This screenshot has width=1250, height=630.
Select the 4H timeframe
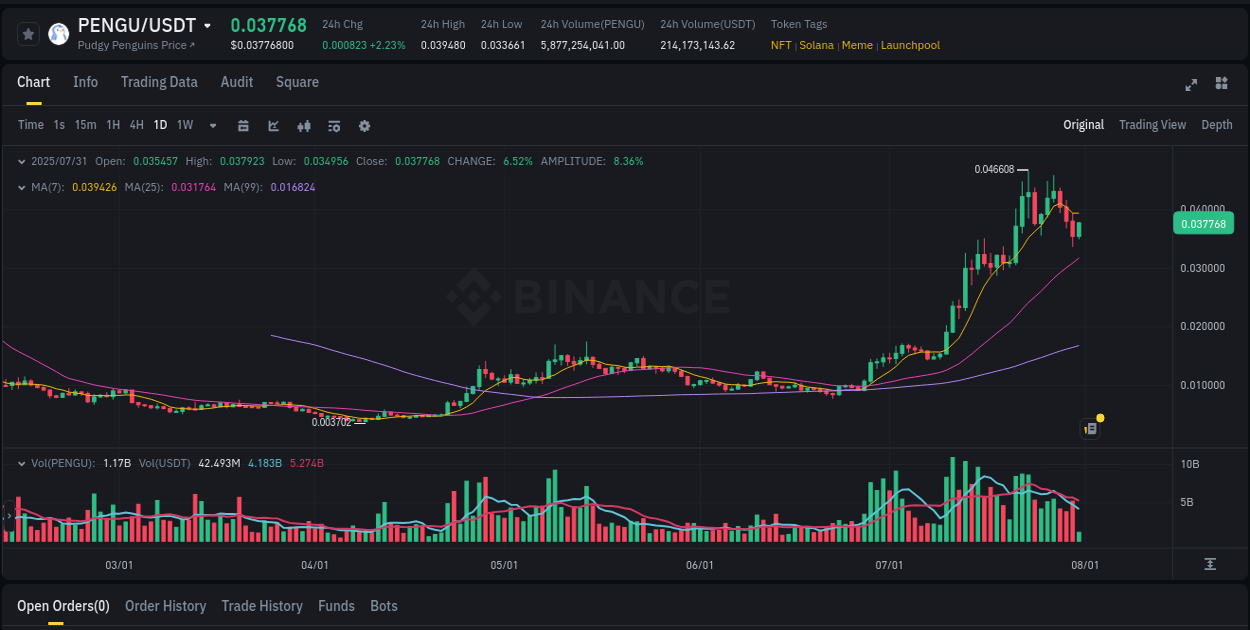[135, 126]
